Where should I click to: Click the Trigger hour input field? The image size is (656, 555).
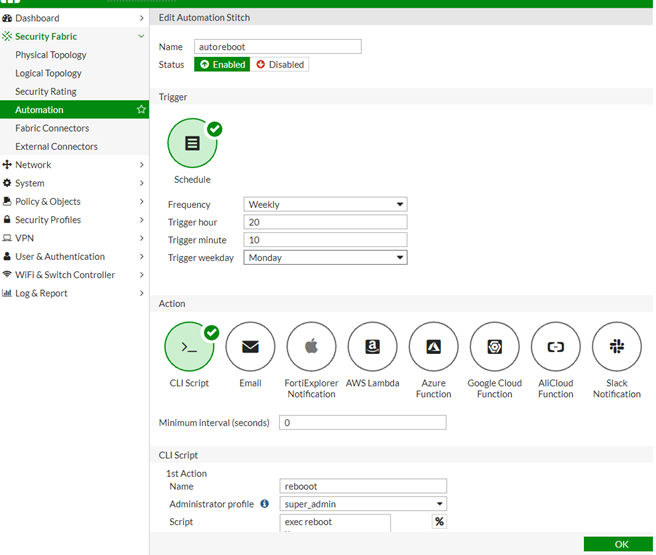pos(325,222)
